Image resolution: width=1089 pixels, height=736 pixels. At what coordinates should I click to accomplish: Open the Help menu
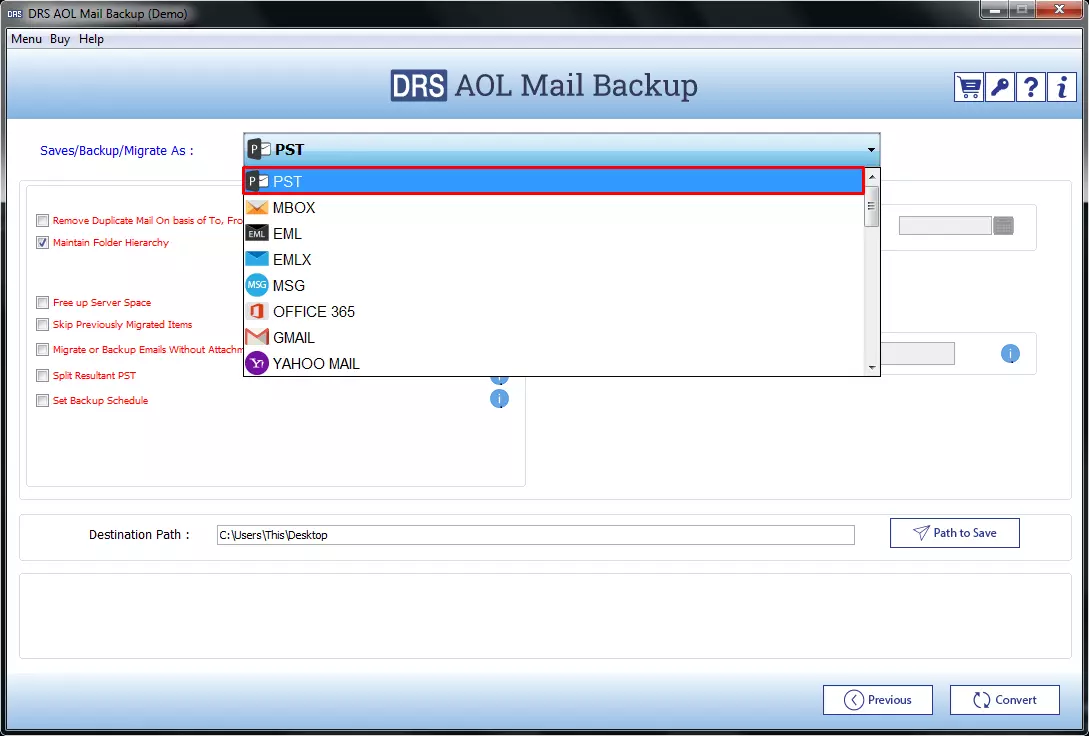pos(91,39)
